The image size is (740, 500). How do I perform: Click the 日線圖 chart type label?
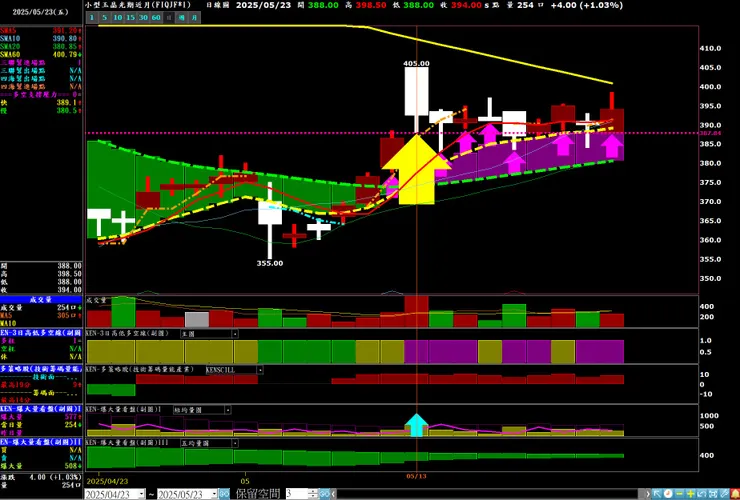218,5
